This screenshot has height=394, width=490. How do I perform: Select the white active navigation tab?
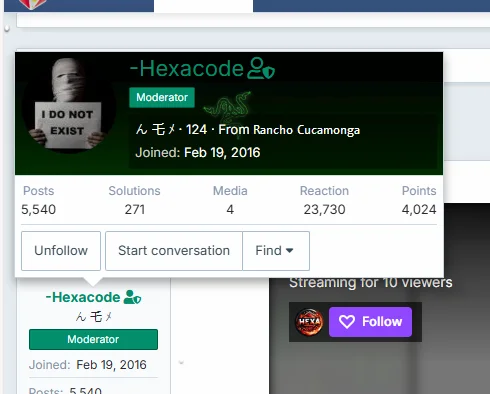203,6
